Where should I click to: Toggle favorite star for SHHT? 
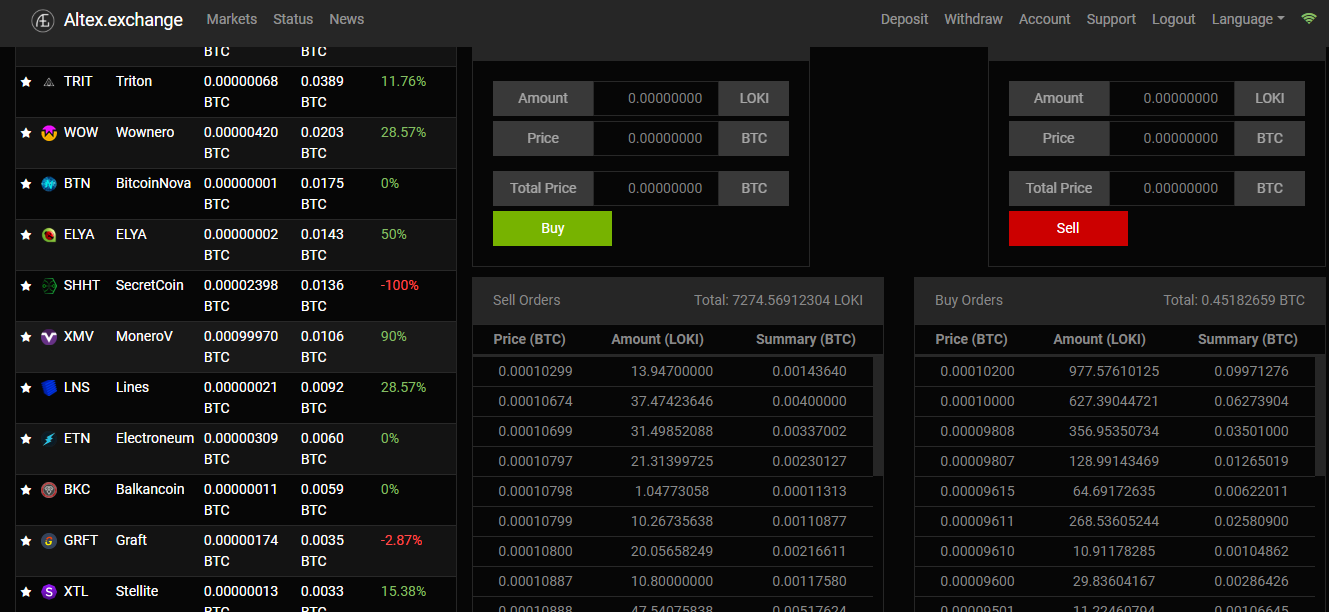[26, 286]
